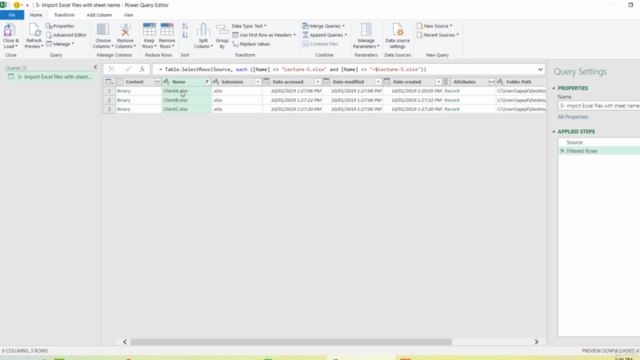Select row number 3 header

(x=109, y=109)
